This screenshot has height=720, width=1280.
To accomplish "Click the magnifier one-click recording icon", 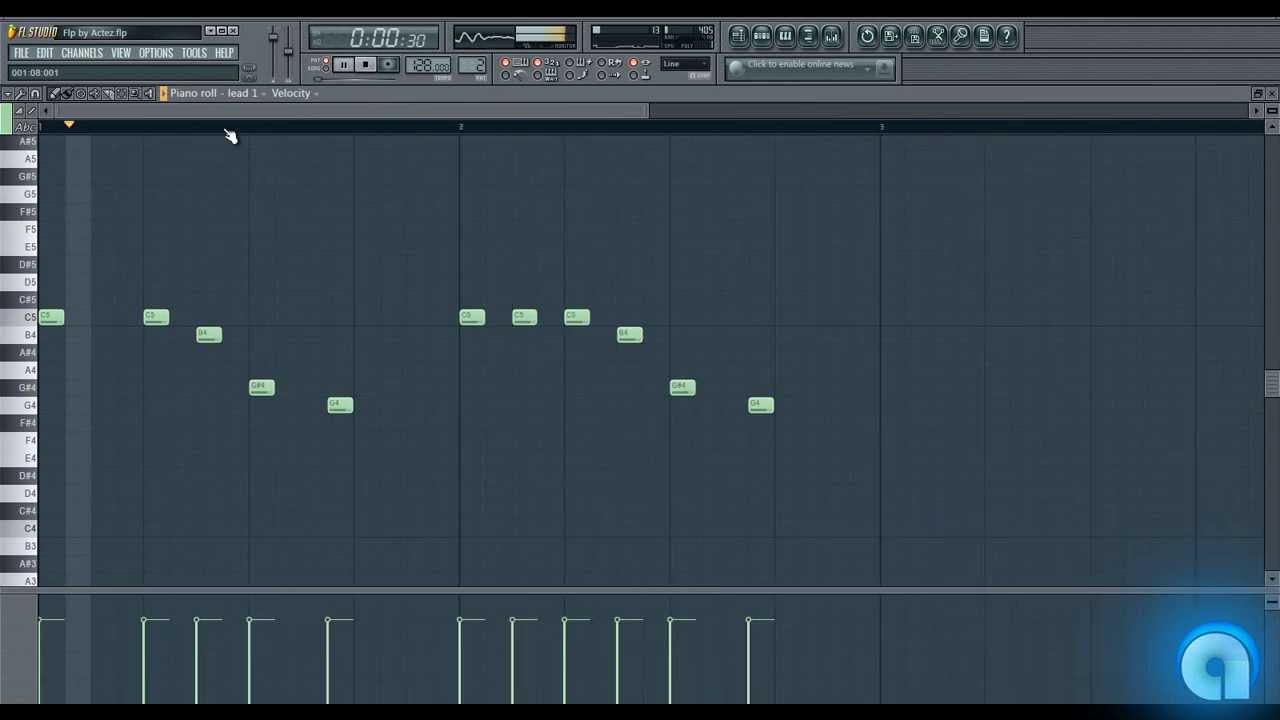I will click(961, 36).
